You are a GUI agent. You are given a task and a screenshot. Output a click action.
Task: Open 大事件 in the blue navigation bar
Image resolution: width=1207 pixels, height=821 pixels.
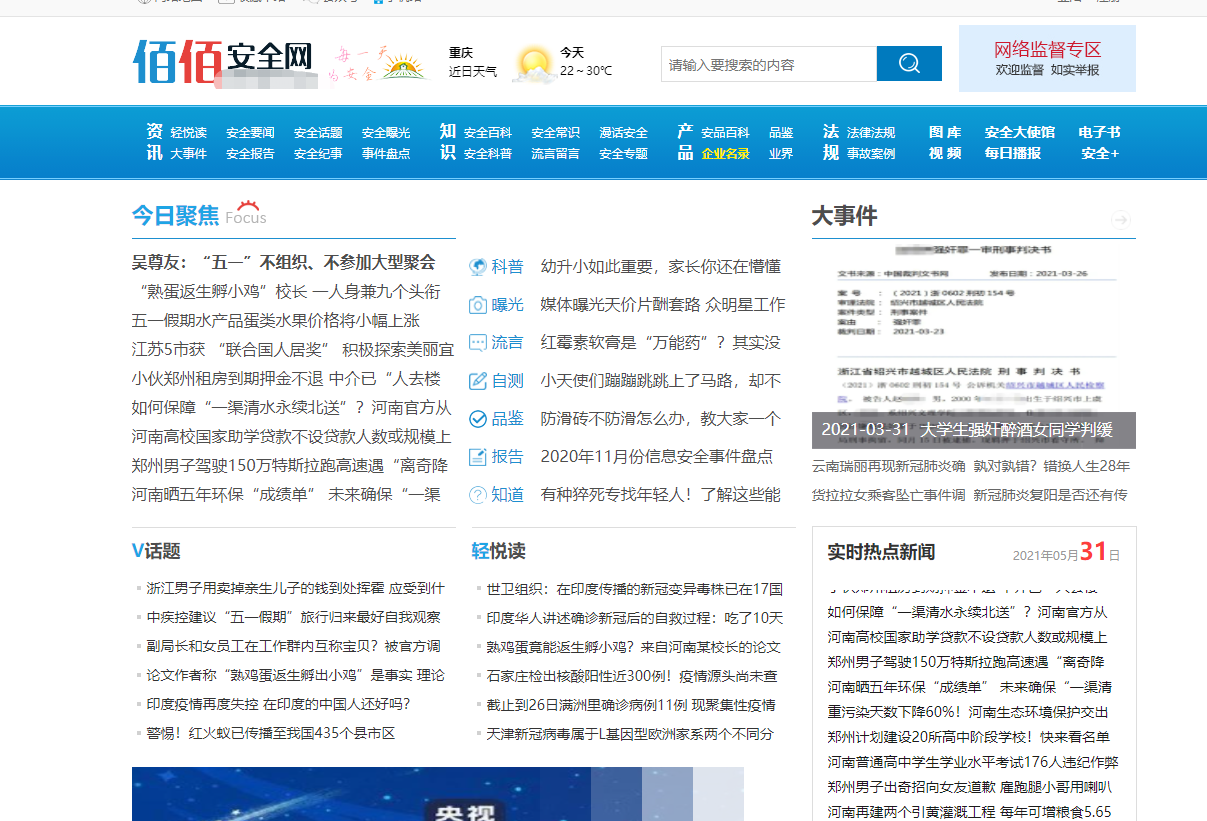click(x=188, y=154)
